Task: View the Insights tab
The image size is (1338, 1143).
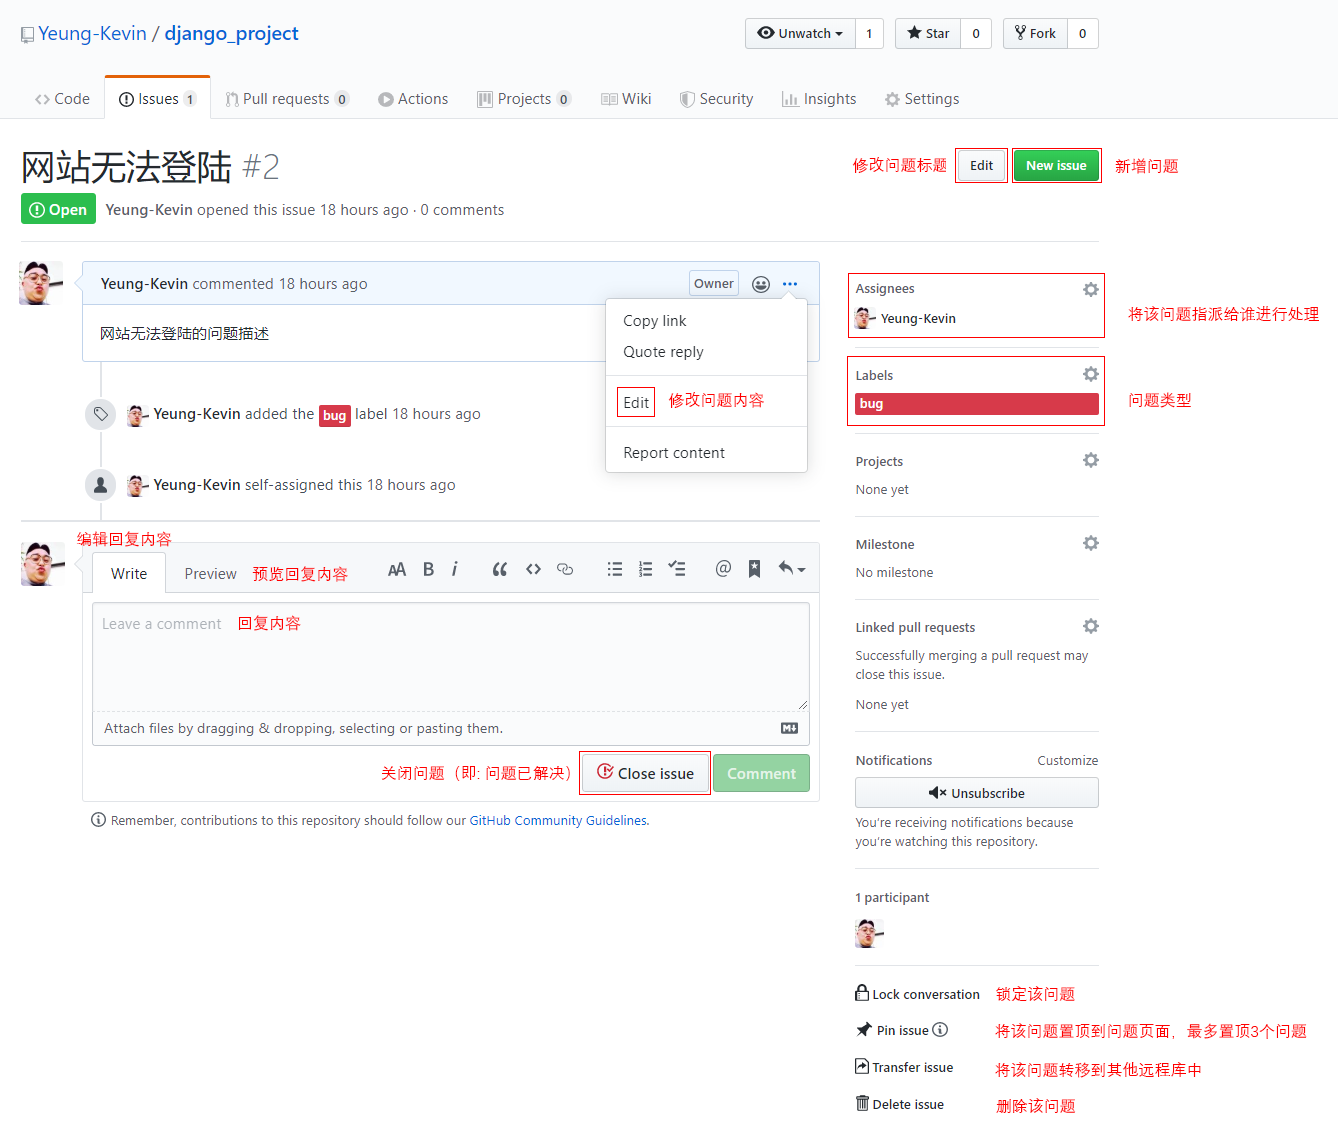Action: click(819, 99)
